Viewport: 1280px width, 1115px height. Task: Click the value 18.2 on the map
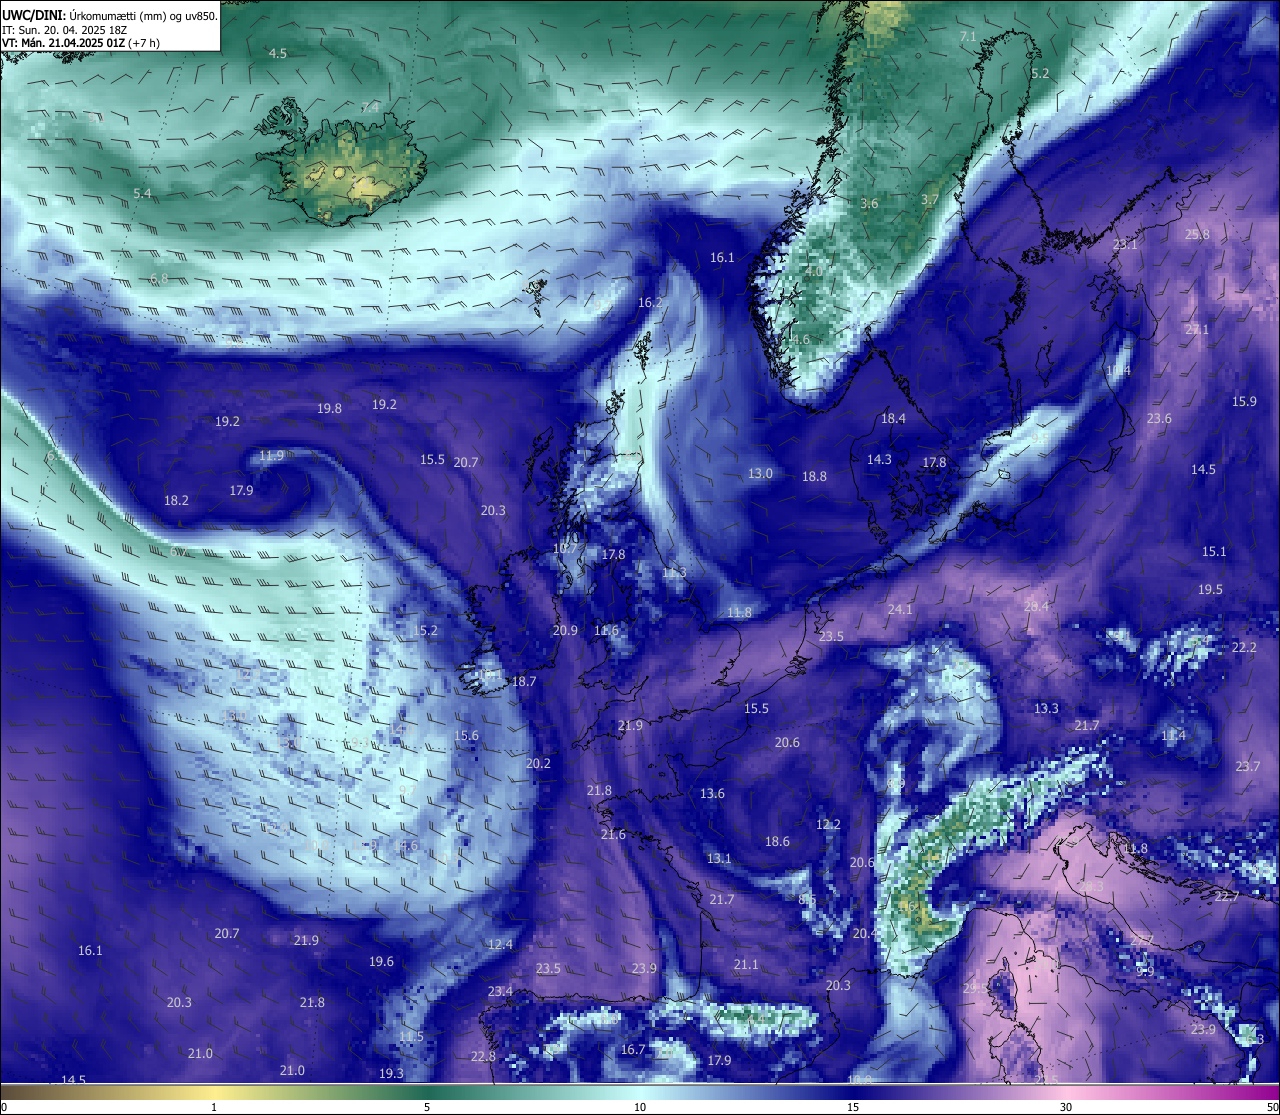point(176,500)
